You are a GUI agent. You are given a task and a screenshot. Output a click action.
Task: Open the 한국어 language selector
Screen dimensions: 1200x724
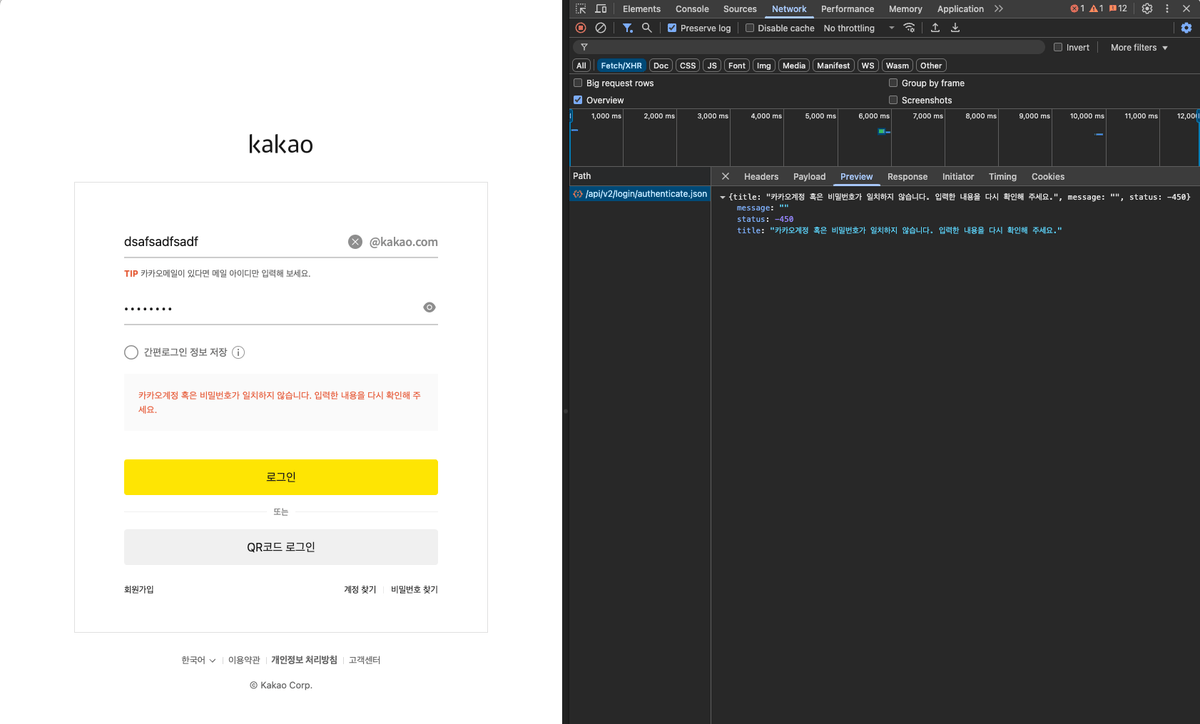198,660
